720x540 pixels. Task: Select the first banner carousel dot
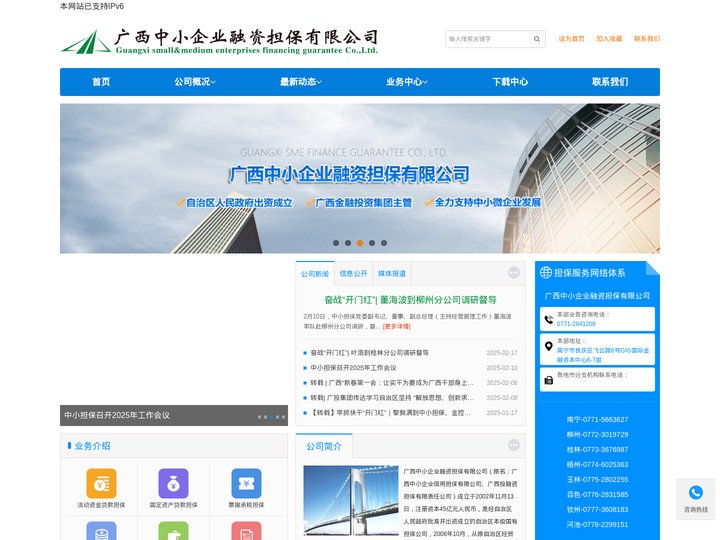[336, 243]
